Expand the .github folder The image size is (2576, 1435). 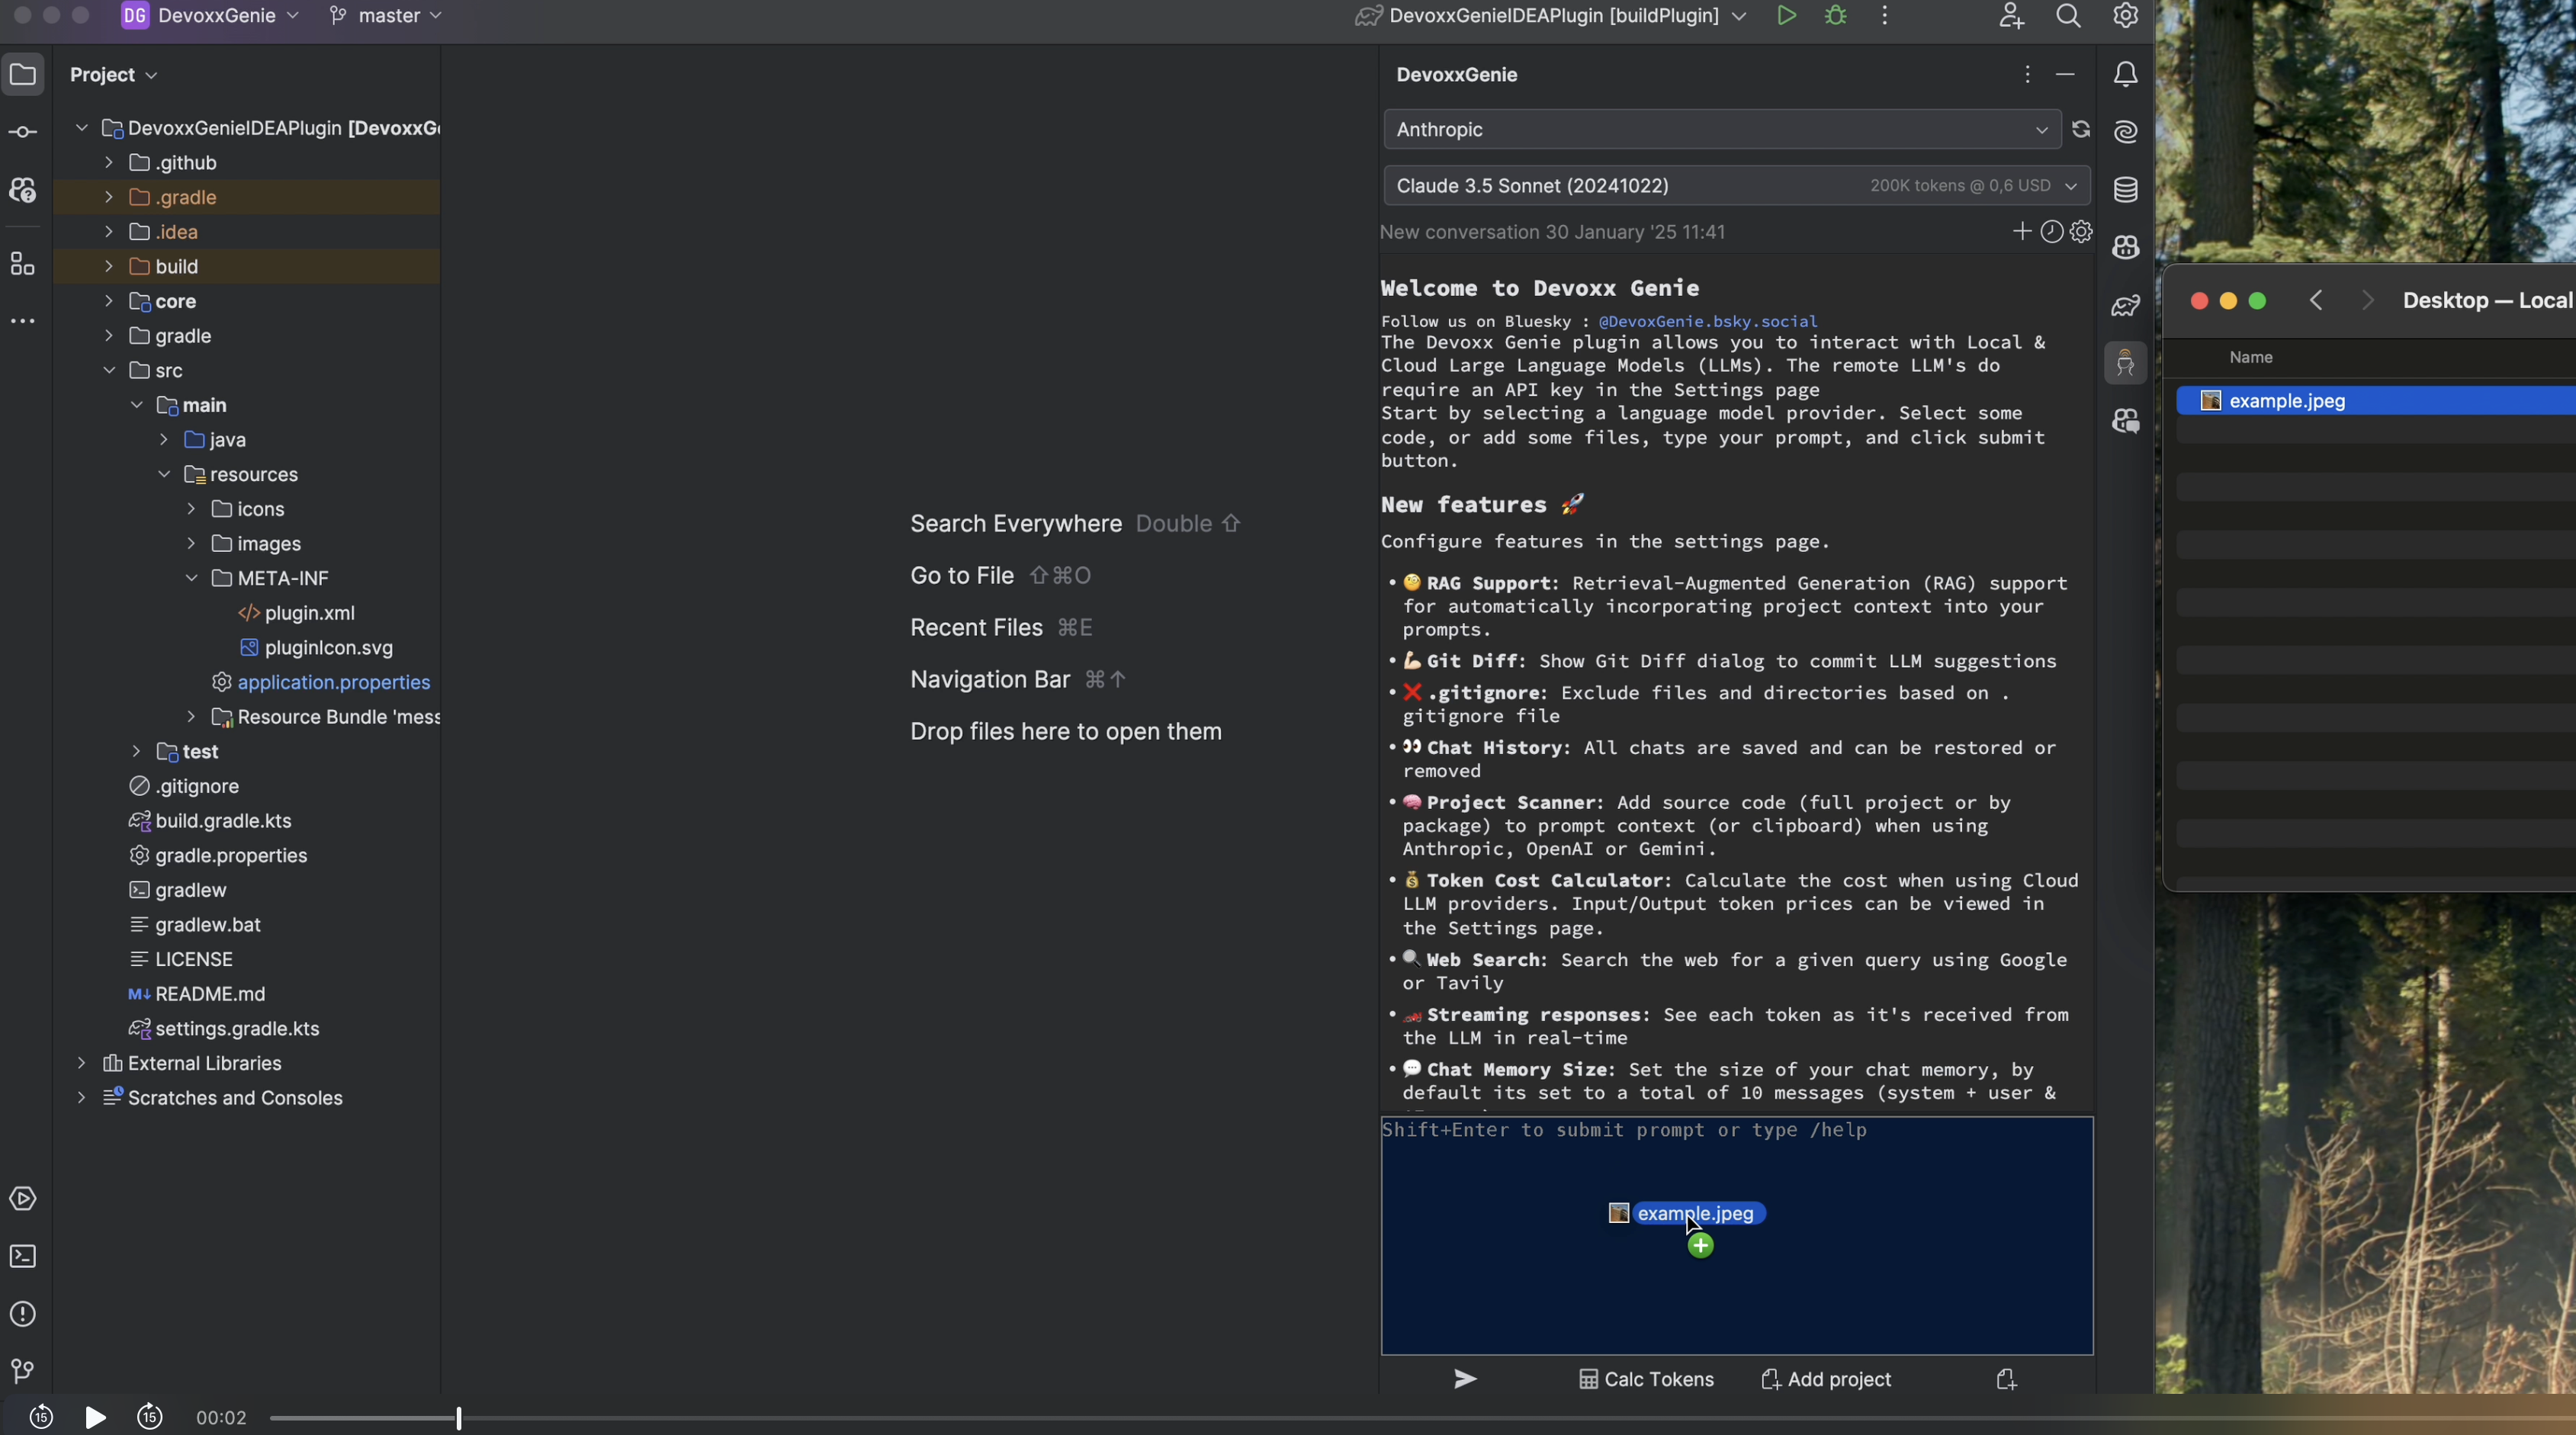pyautogui.click(x=109, y=163)
